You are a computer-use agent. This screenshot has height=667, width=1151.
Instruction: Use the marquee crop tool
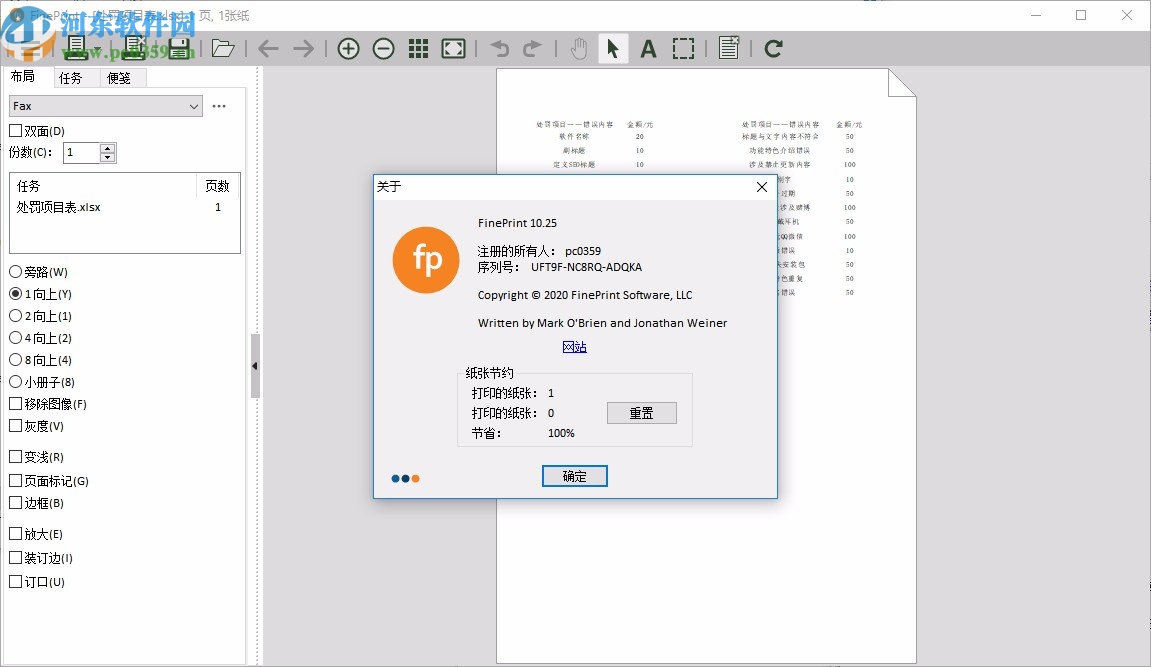[684, 47]
